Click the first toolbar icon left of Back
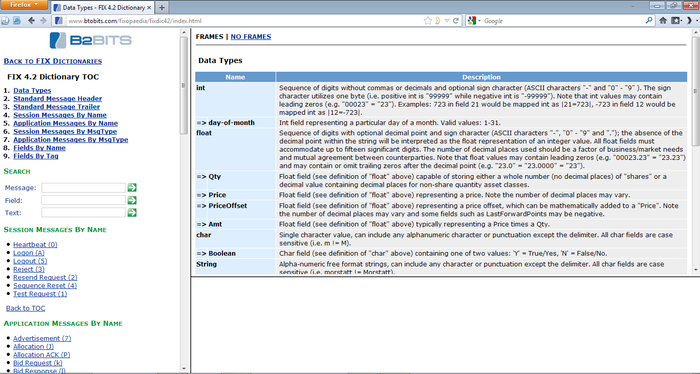 tap(6, 21)
